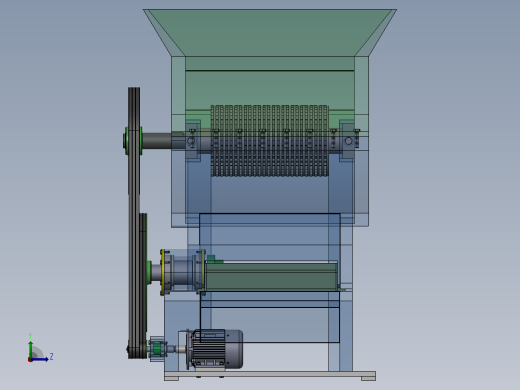Select the right bearing block of the rotor shaft
The height and width of the screenshot is (390, 520).
click(347, 141)
